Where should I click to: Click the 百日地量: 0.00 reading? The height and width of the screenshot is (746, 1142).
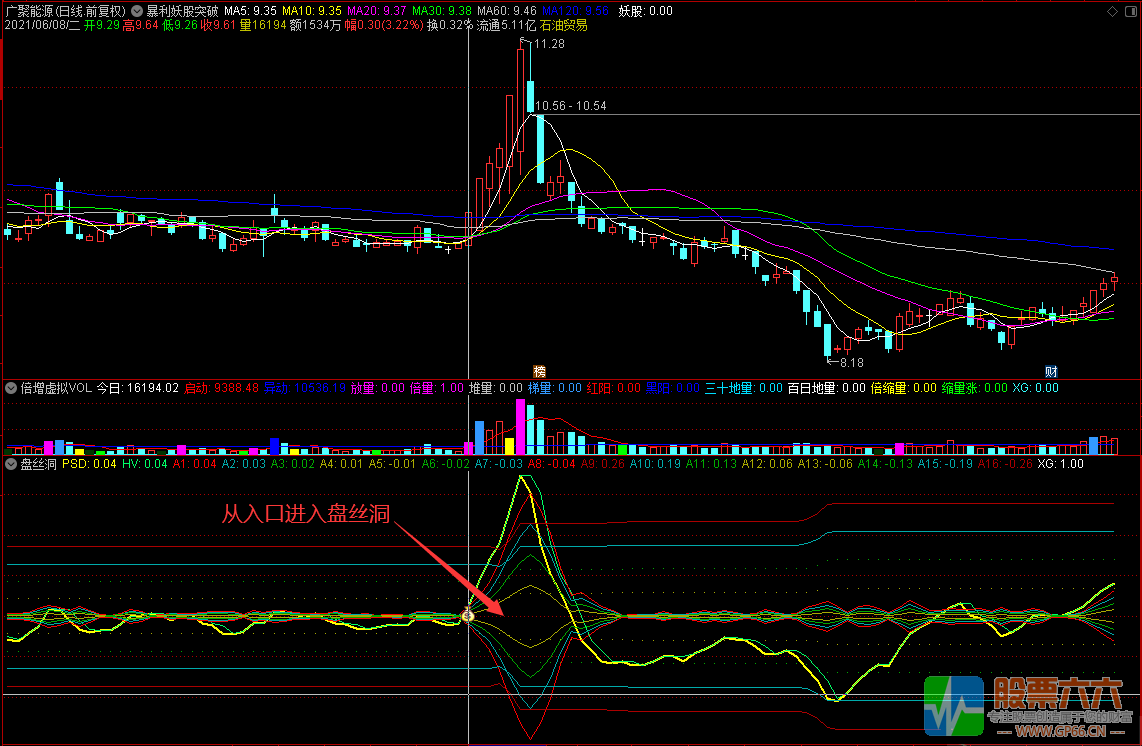pos(827,388)
